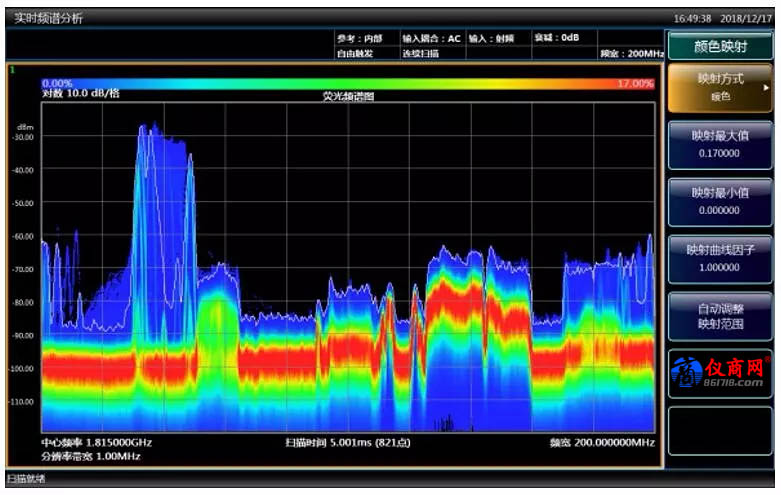
Task: Click the 频宽：200MHz header field
Action: 632,54
